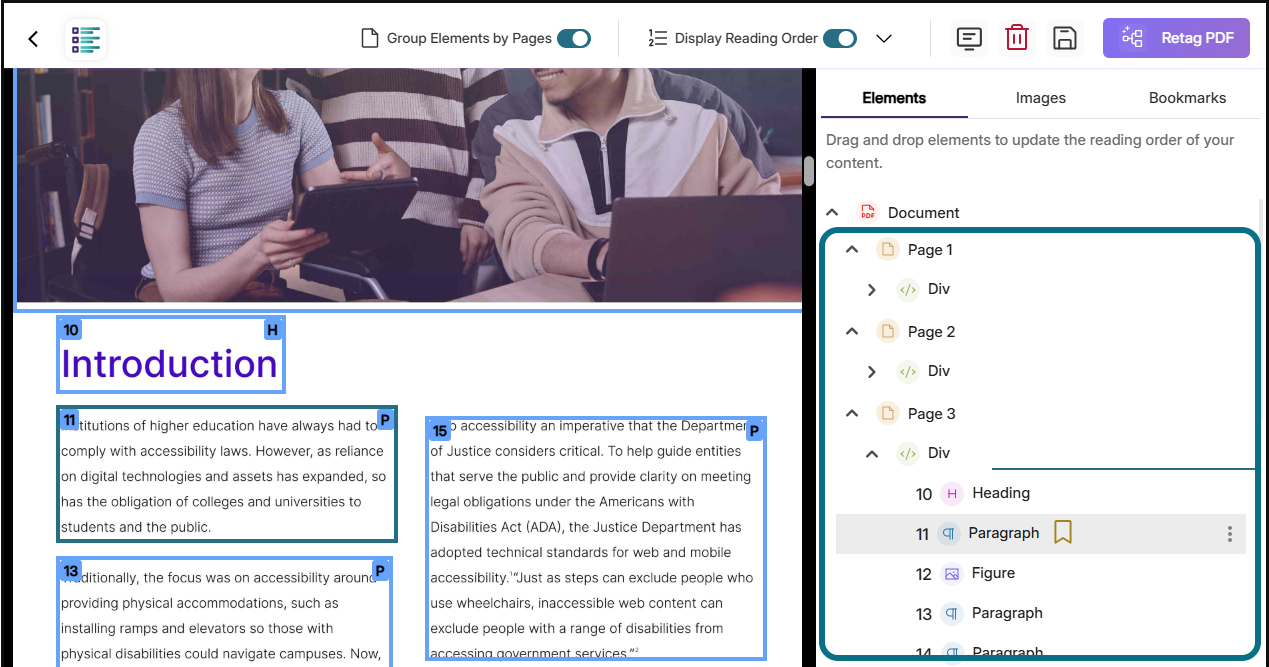Click the Introduction heading in the PDF
Screen dimensions: 1269x667
[170, 364]
